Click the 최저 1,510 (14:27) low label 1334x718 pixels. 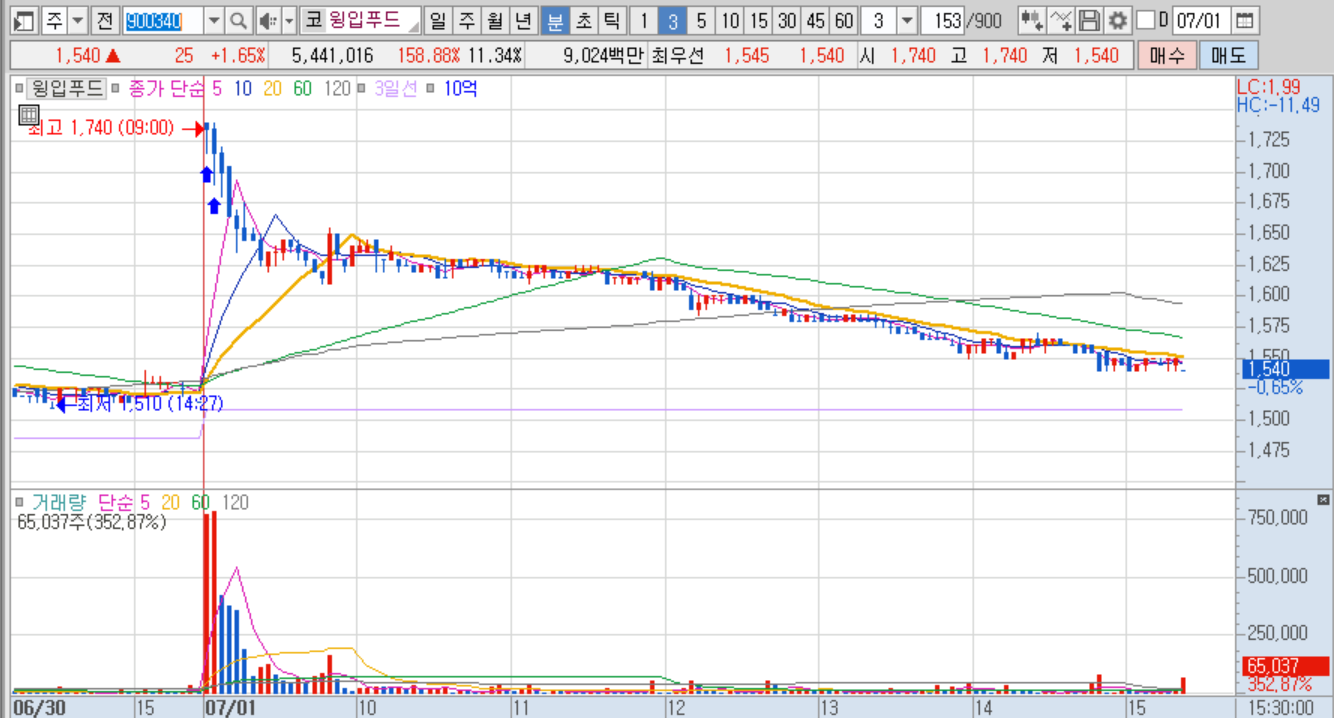[148, 404]
